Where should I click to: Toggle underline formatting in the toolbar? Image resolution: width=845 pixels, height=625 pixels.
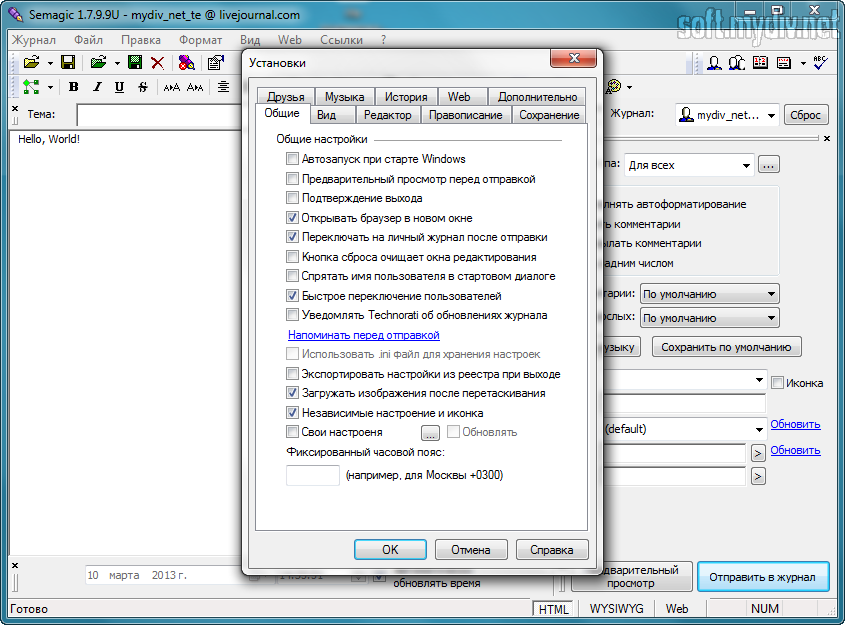pyautogui.click(x=120, y=87)
